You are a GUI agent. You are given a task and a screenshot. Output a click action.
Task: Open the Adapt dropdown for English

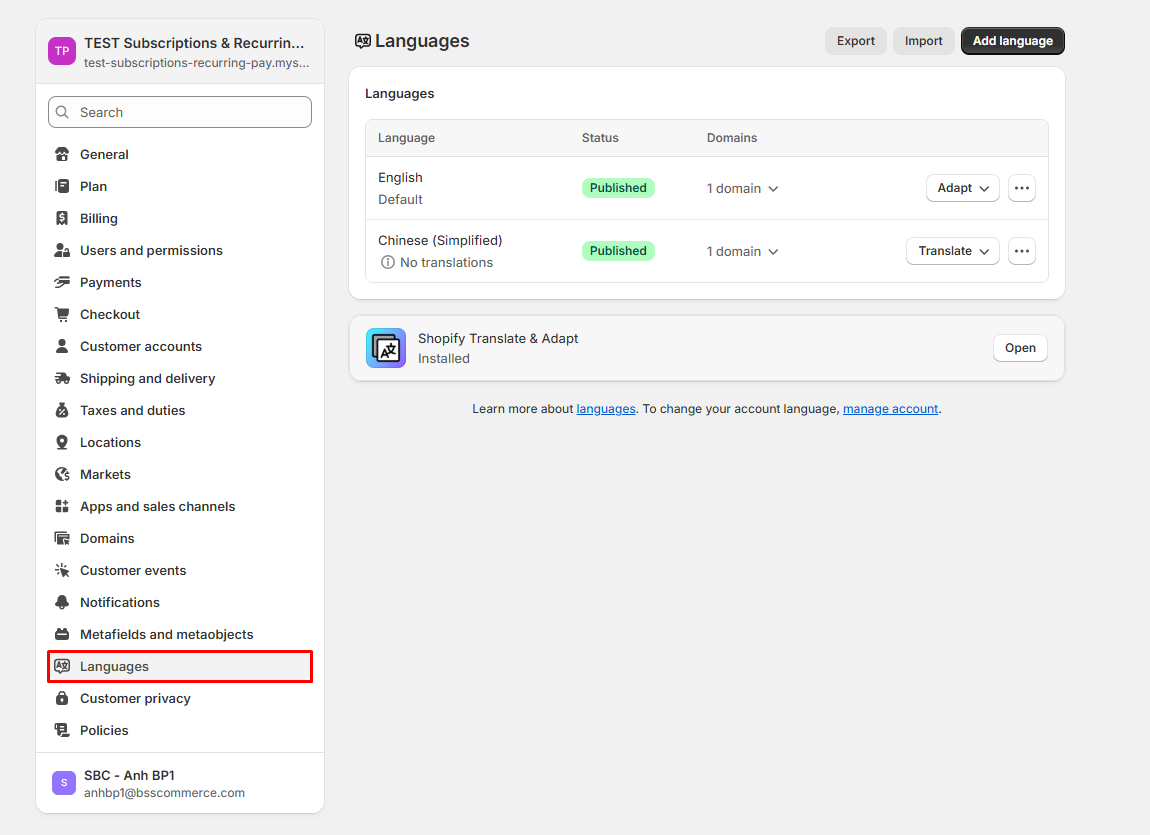coord(962,188)
